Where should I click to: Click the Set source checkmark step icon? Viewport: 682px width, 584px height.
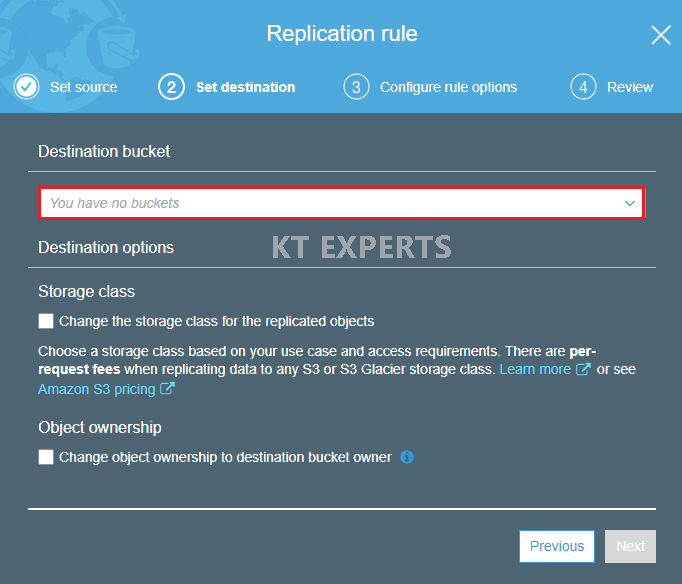coord(27,87)
